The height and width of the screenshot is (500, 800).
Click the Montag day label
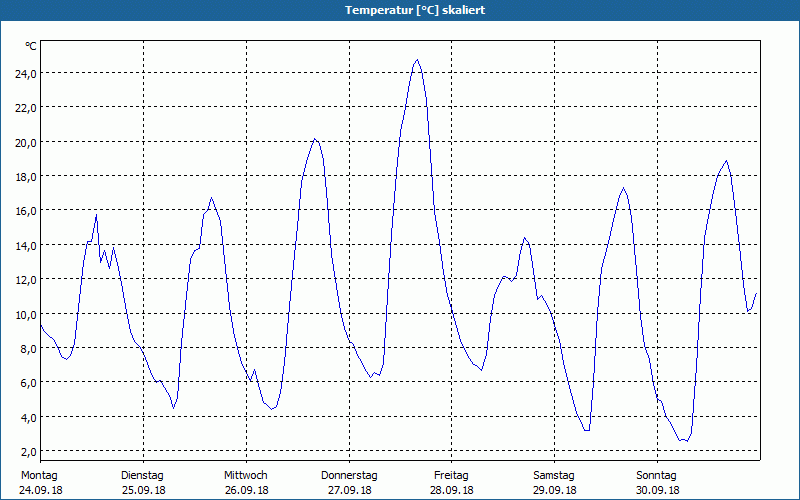pyautogui.click(x=39, y=475)
